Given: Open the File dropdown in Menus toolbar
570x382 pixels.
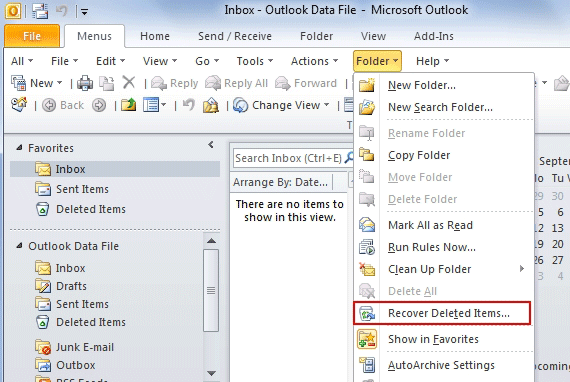Looking at the screenshot, I should 64,61.
